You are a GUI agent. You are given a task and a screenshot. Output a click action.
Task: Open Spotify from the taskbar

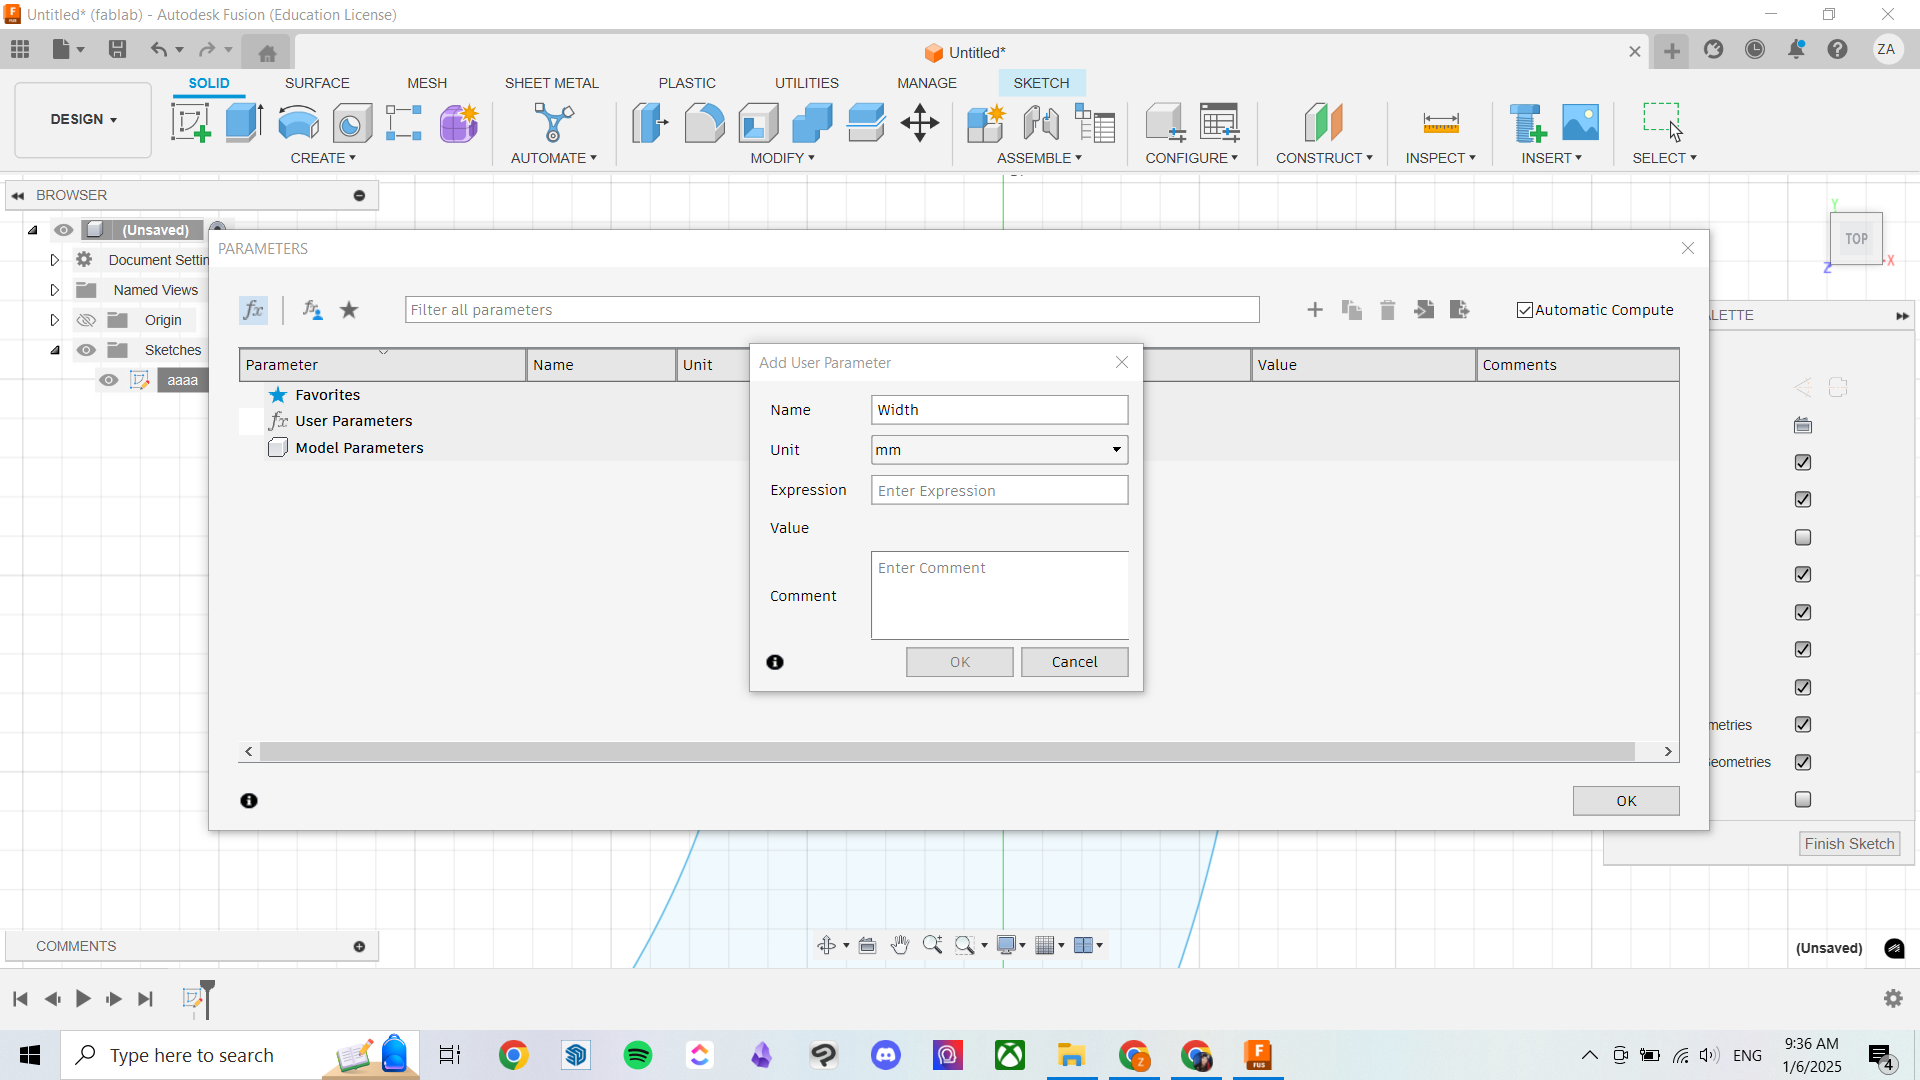coord(638,1055)
